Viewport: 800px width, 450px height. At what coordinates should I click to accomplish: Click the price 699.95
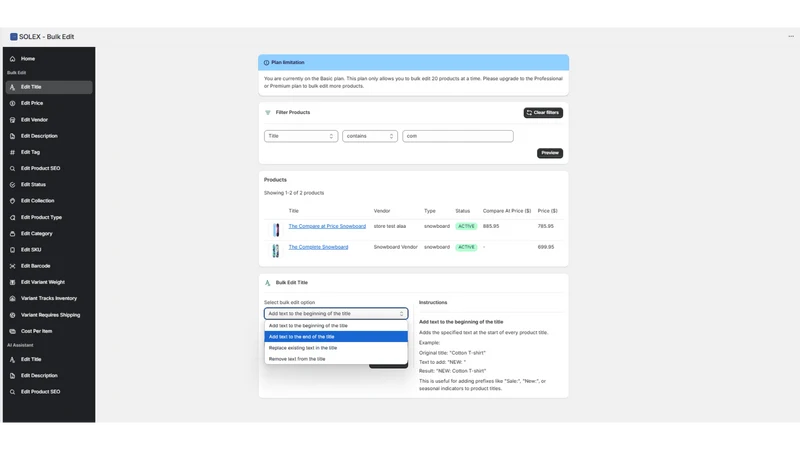pyautogui.click(x=545, y=247)
